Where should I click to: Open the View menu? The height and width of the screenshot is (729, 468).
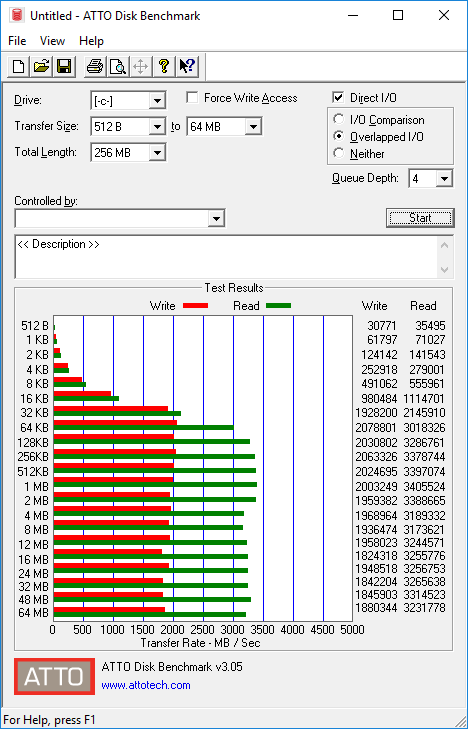coord(52,41)
